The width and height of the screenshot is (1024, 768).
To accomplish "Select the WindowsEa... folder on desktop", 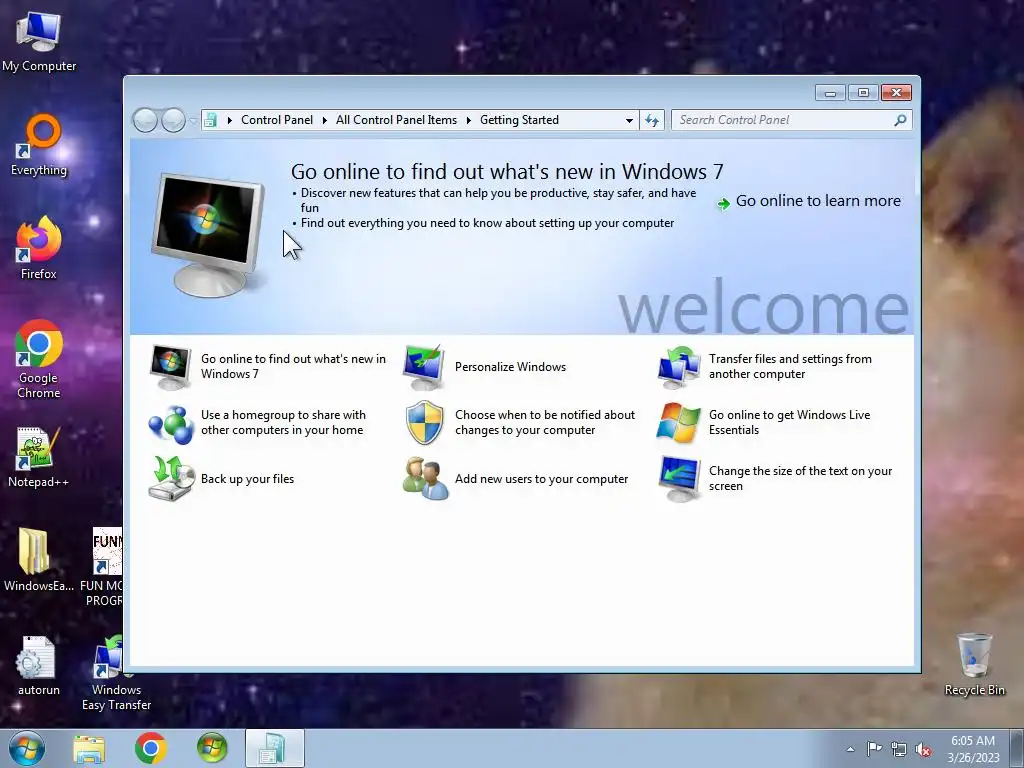I will coord(39,560).
